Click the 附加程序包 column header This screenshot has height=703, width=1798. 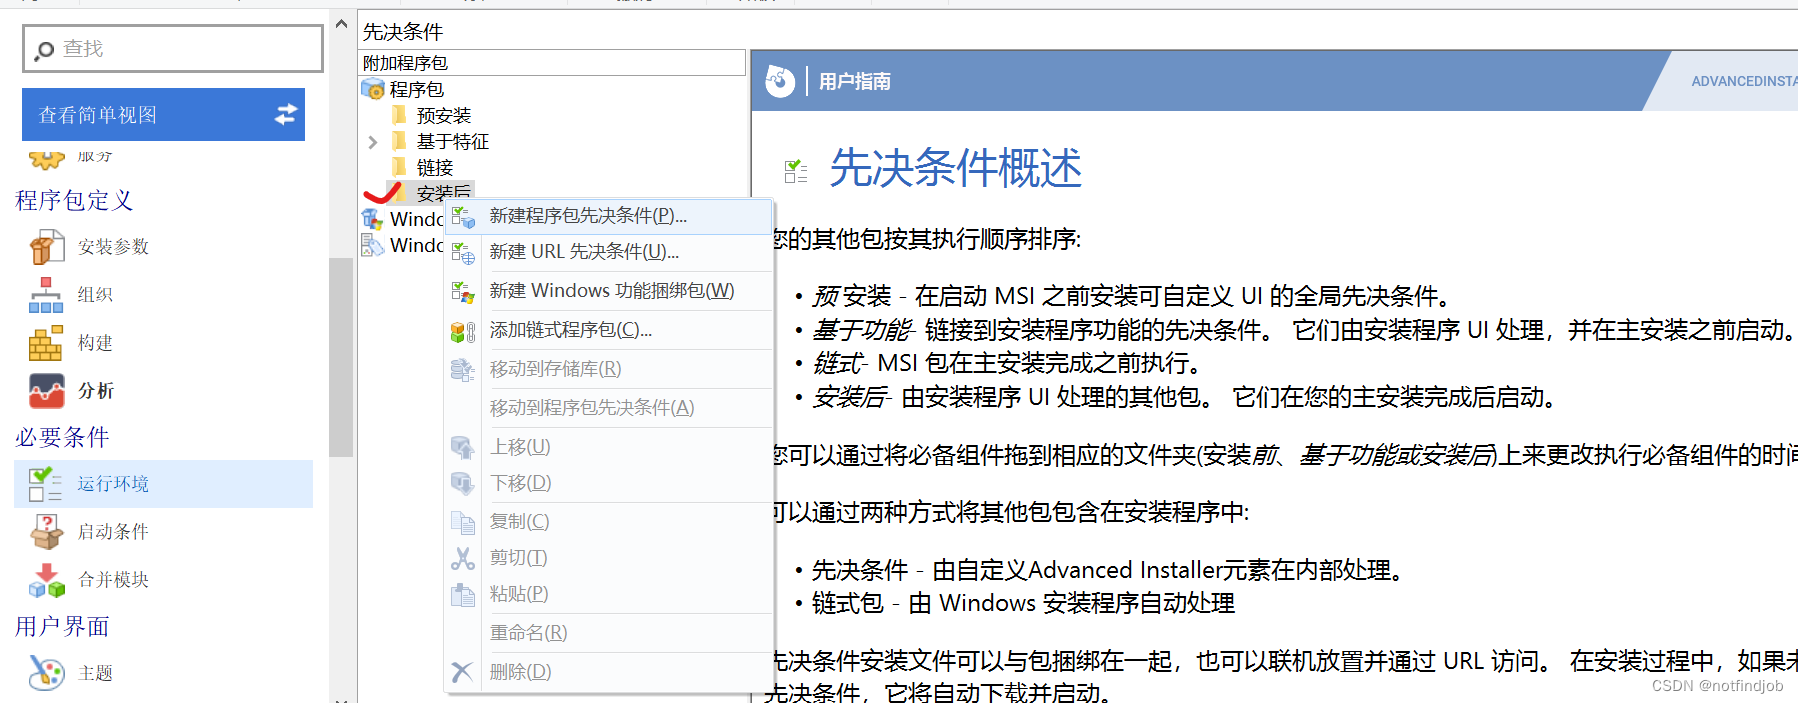[552, 63]
